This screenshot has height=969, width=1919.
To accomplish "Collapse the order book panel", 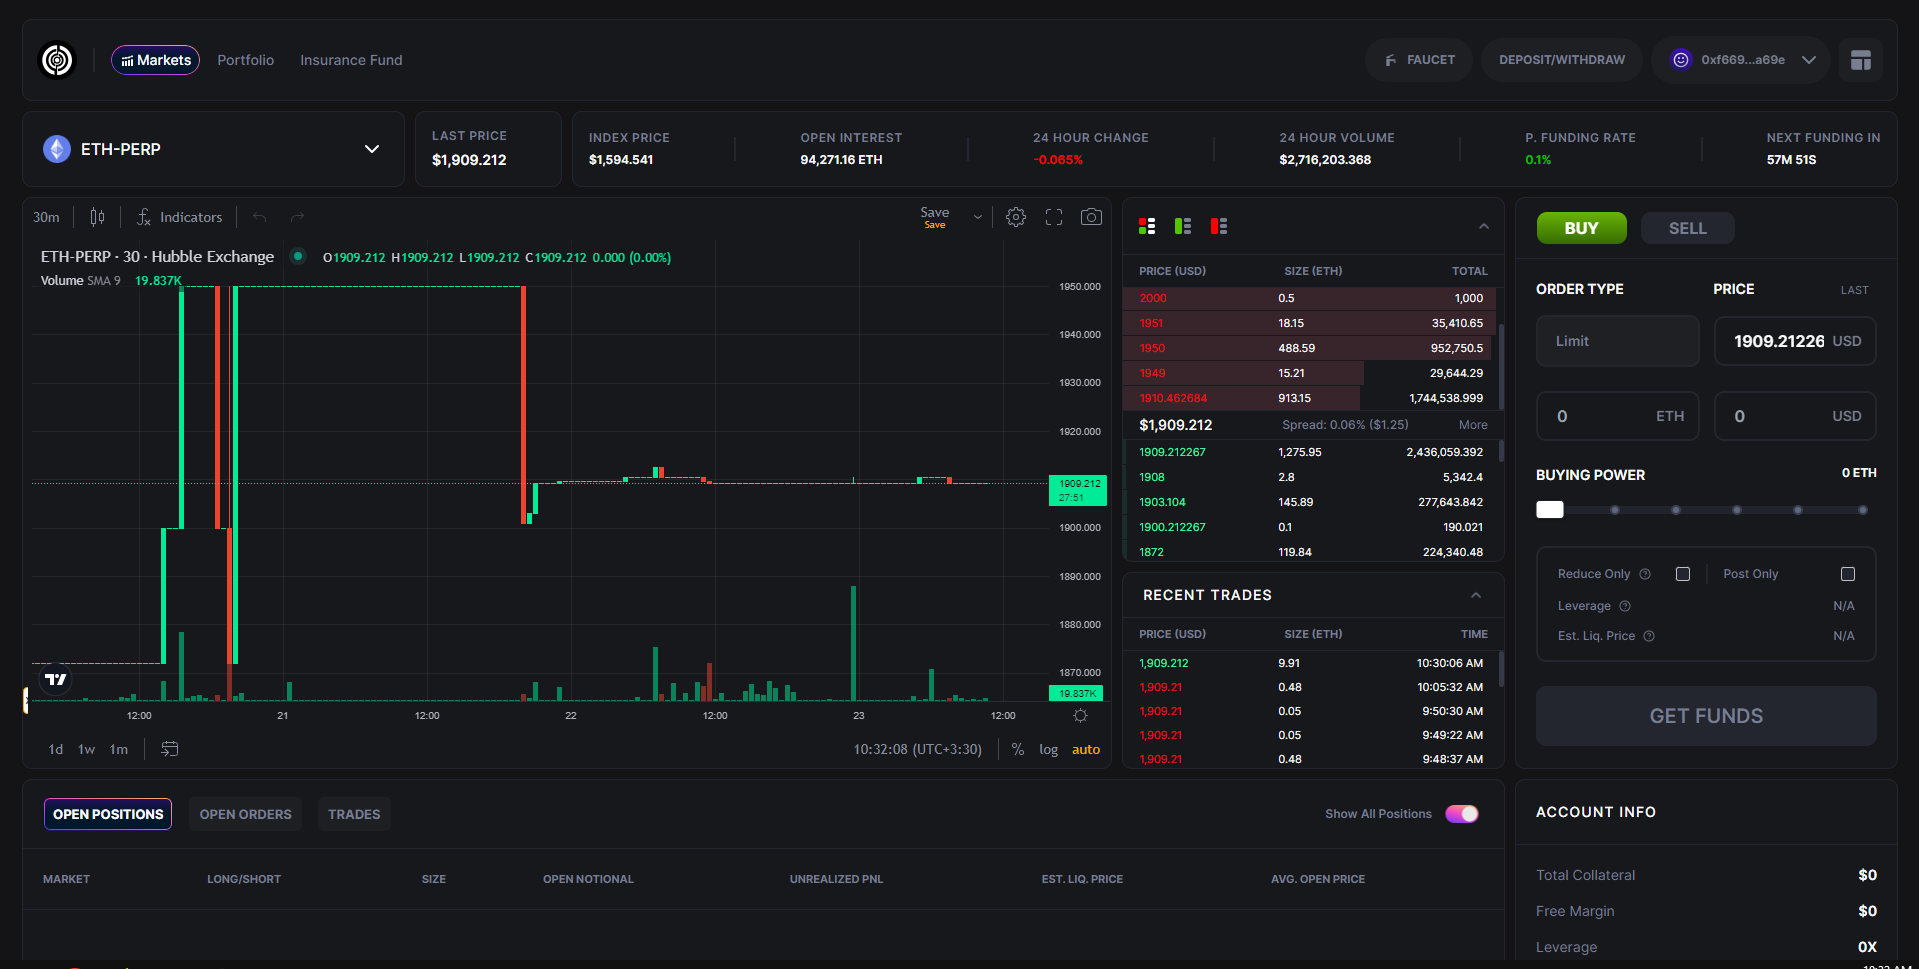I will [1484, 227].
